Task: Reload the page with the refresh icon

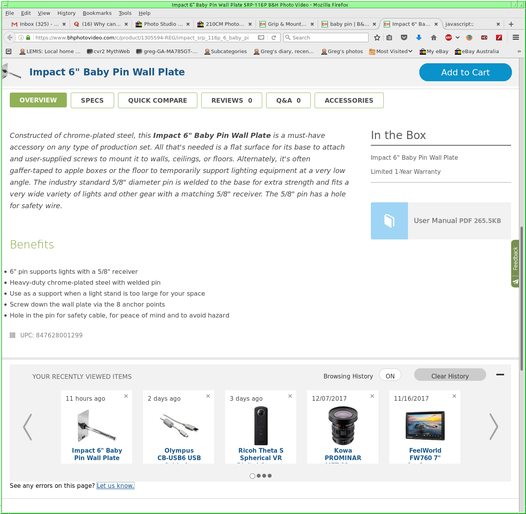Action: tap(274, 38)
